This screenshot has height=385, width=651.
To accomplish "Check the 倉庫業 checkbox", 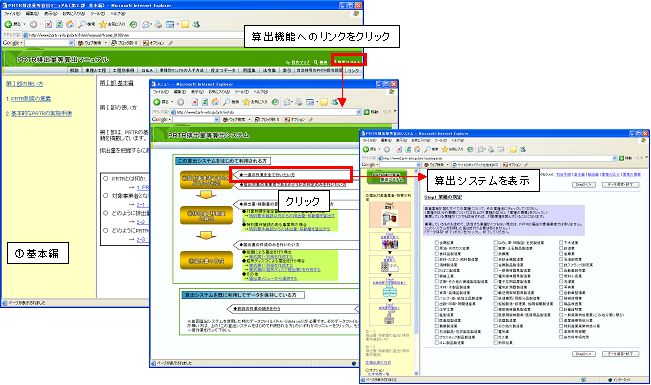I will click(x=561, y=253).
